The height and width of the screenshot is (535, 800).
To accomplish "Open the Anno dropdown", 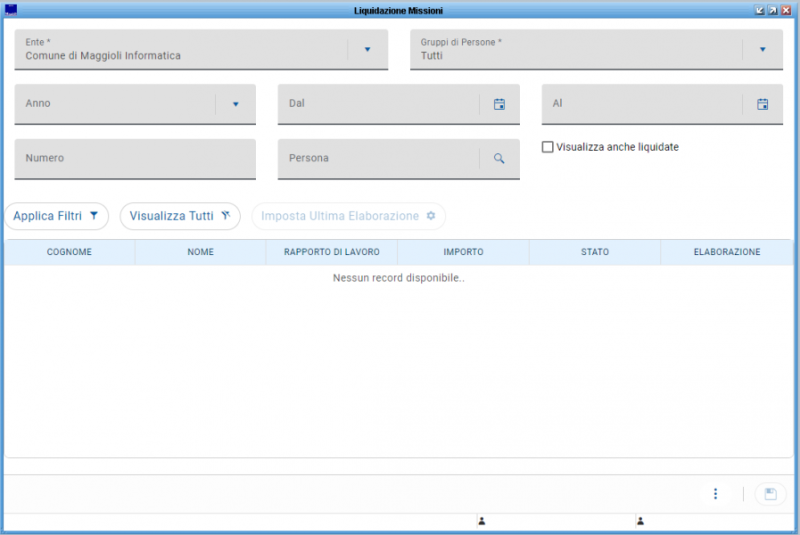I will tap(235, 104).
